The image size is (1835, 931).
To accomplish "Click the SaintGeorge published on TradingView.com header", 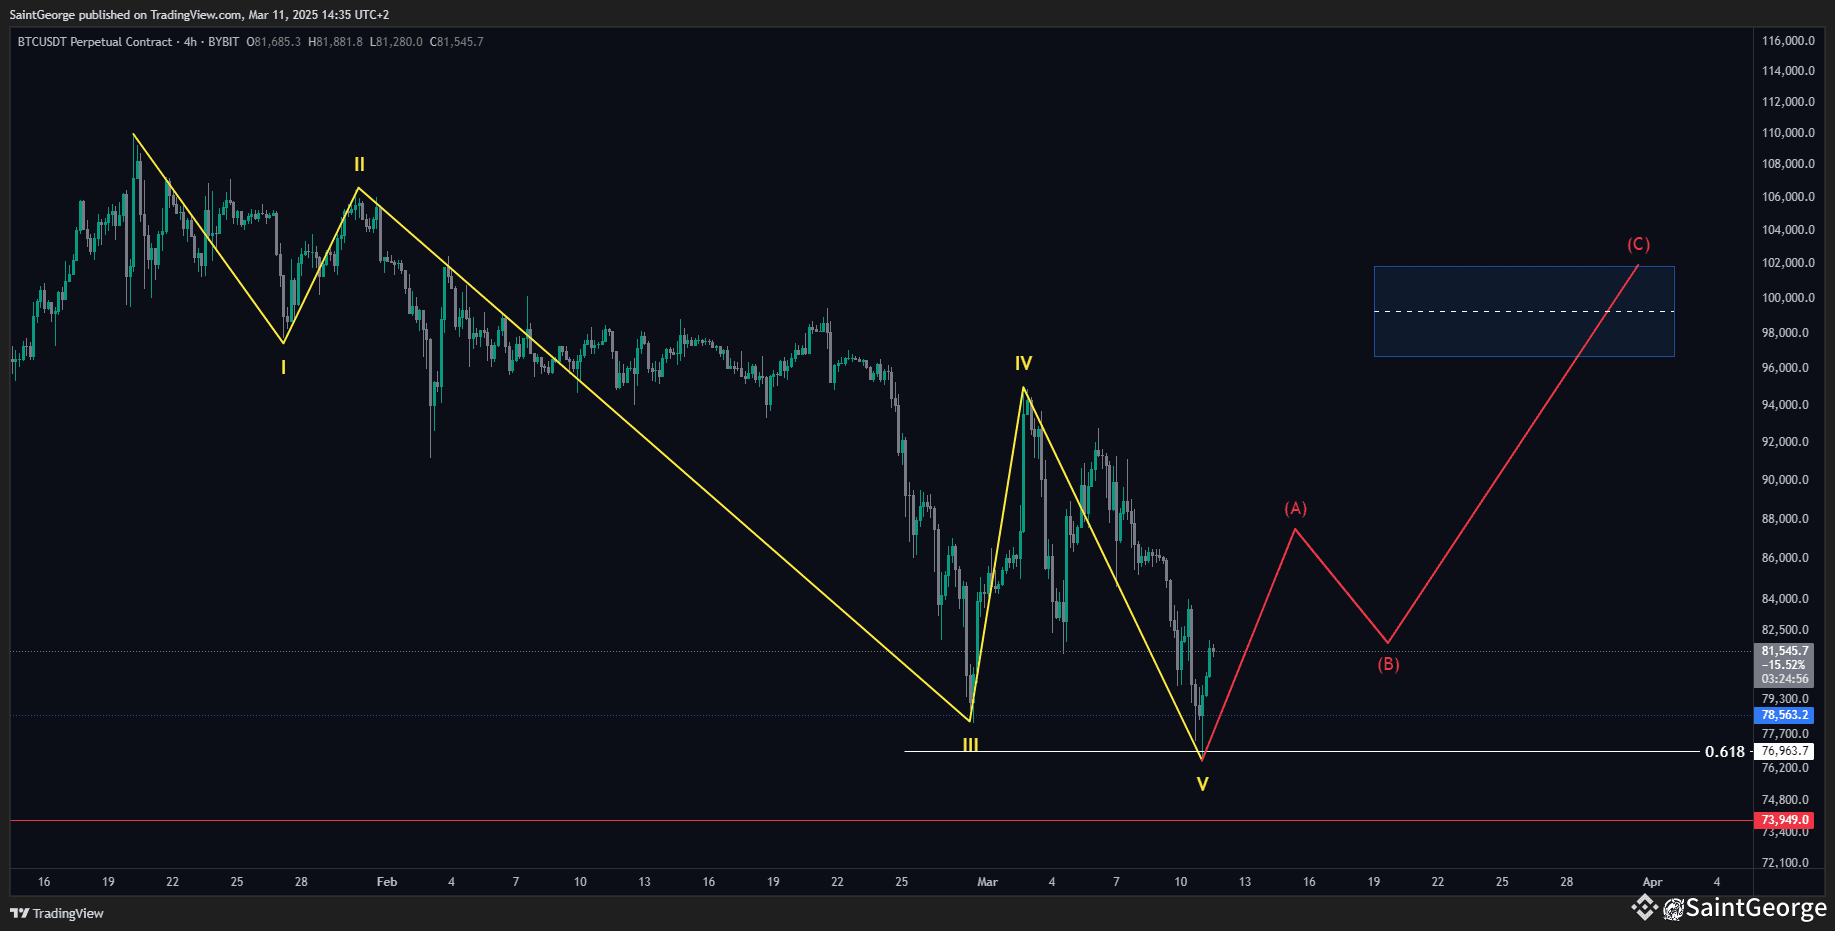I will pyautogui.click(x=199, y=15).
